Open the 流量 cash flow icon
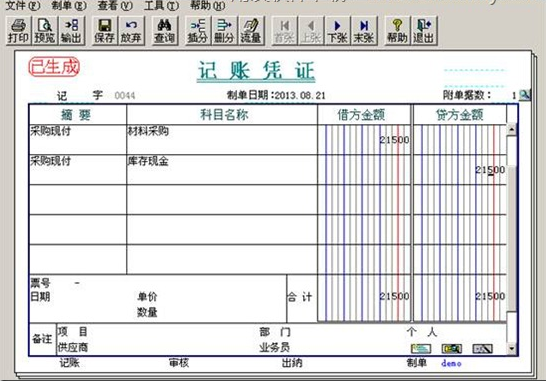The image size is (546, 381). pyautogui.click(x=251, y=31)
